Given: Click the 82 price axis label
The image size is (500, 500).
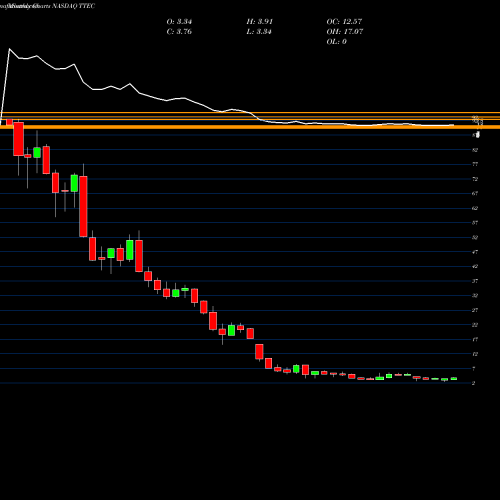Looking at the screenshot, I should click(475, 150).
